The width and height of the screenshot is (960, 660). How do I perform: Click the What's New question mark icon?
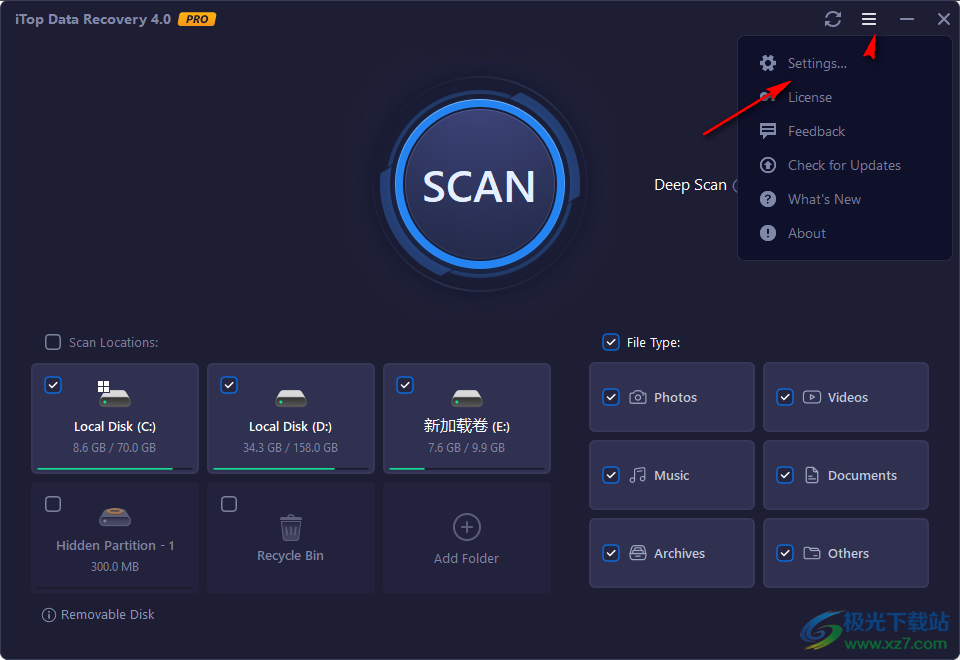click(767, 198)
